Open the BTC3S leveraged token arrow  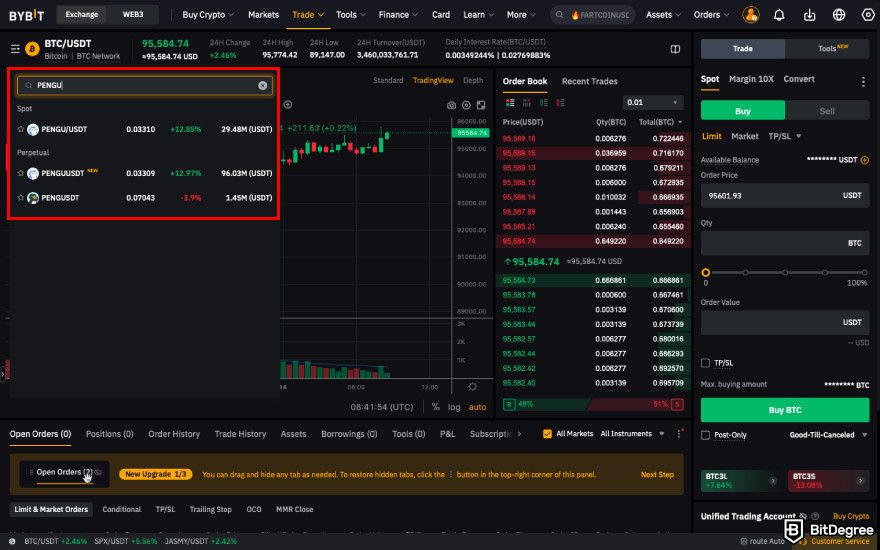point(860,481)
